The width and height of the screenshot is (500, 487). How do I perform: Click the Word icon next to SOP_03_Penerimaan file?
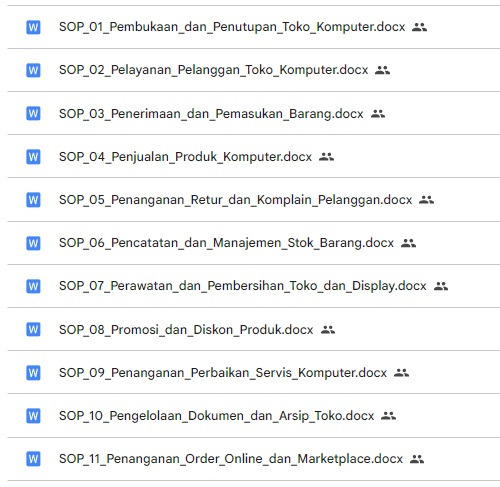(x=33, y=113)
